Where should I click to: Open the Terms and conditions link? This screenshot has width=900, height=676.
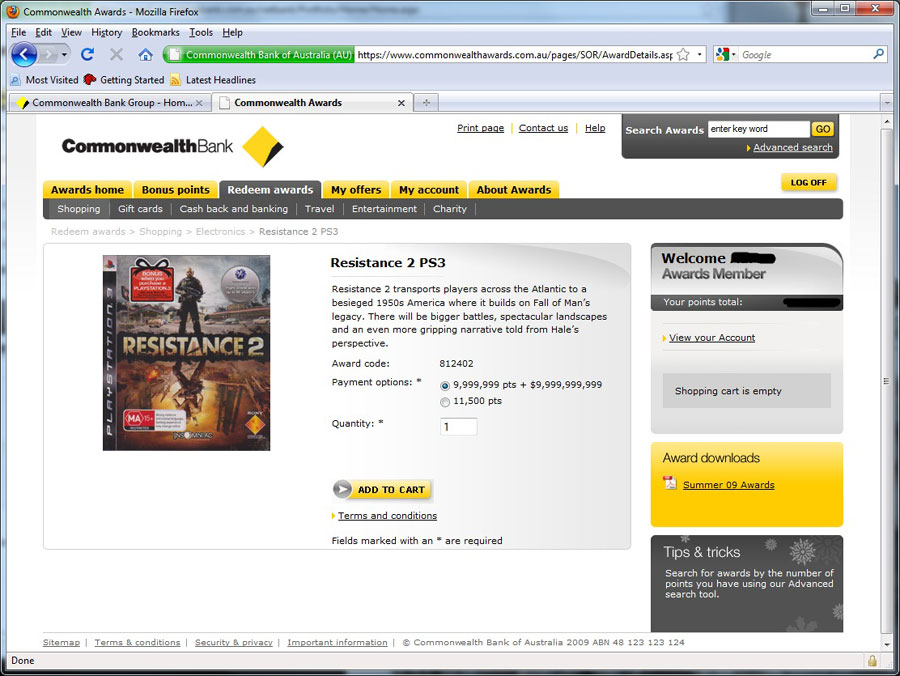click(x=387, y=516)
